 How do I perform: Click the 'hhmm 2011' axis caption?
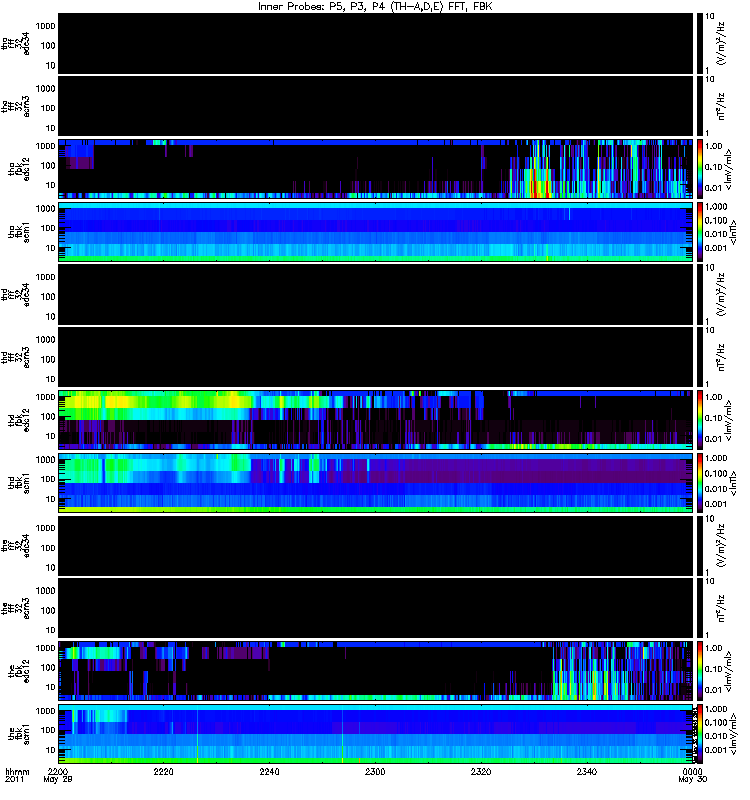(17, 776)
